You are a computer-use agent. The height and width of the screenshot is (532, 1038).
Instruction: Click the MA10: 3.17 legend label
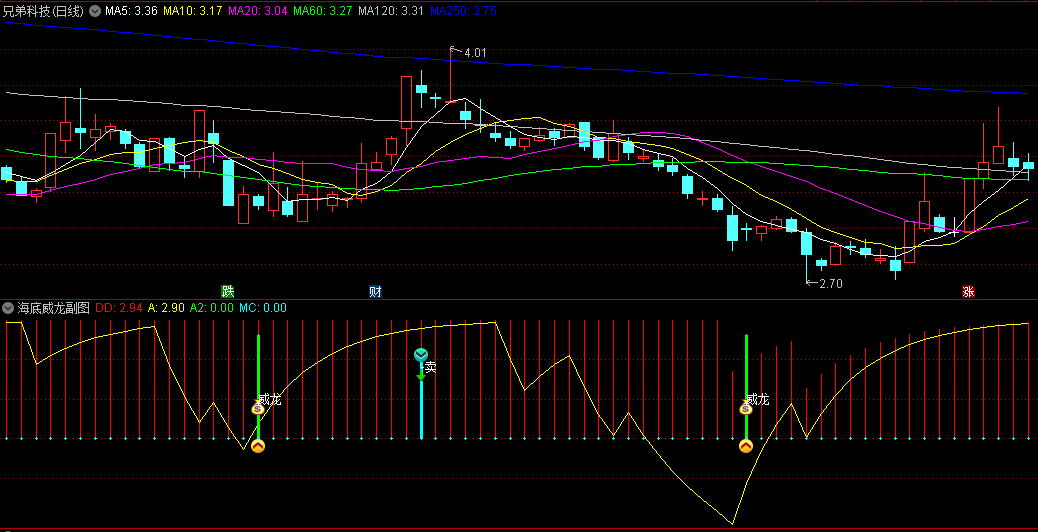click(x=193, y=11)
